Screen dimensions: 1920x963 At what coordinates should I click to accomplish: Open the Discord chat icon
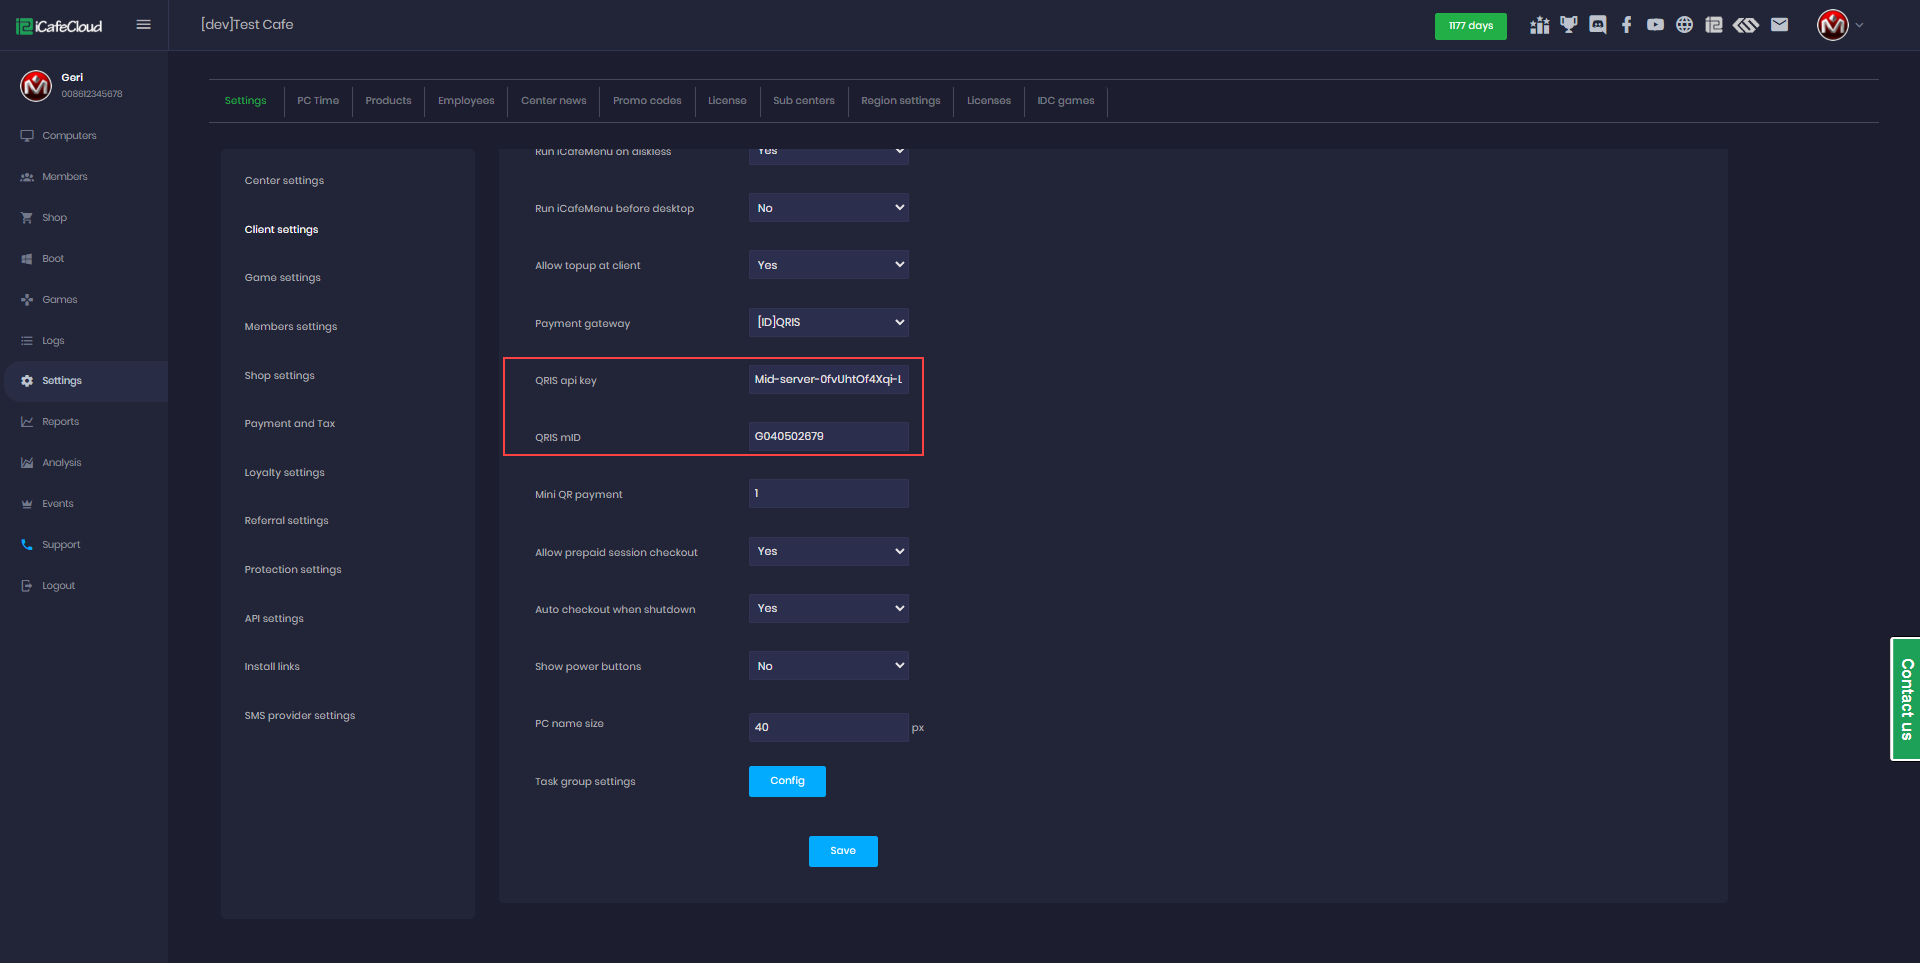pos(1597,25)
